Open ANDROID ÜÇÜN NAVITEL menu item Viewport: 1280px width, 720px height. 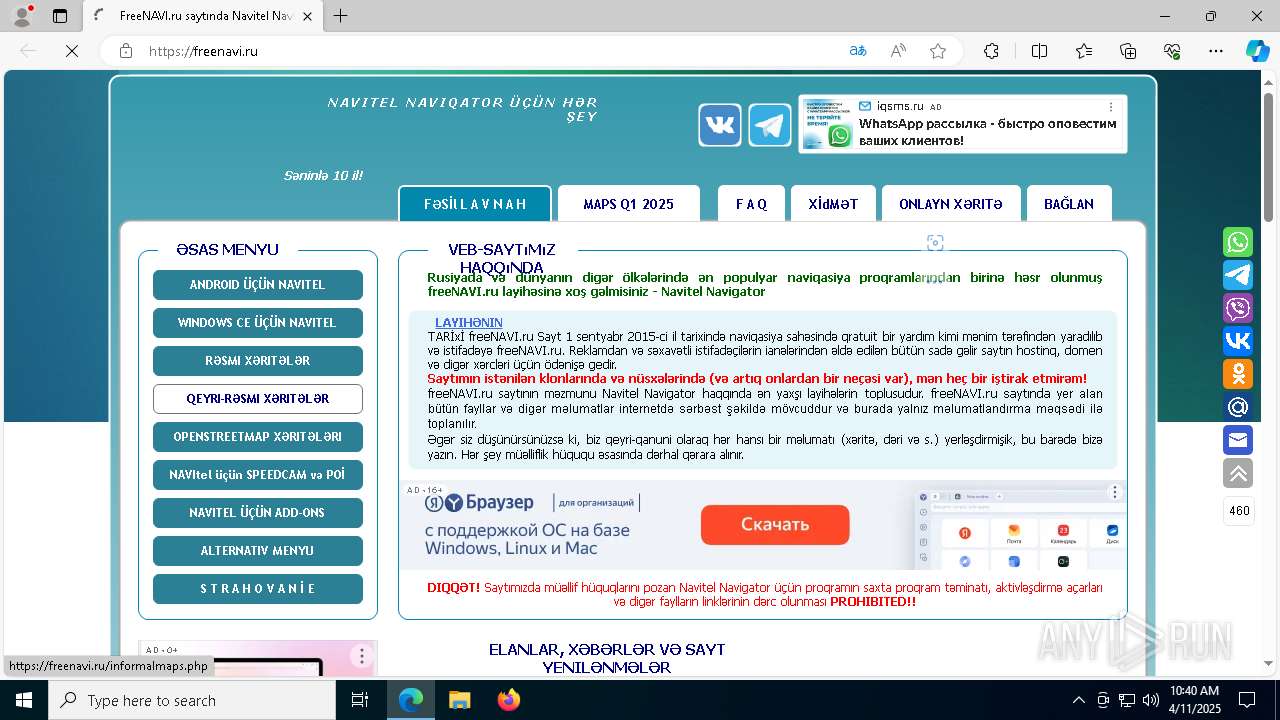coord(258,285)
